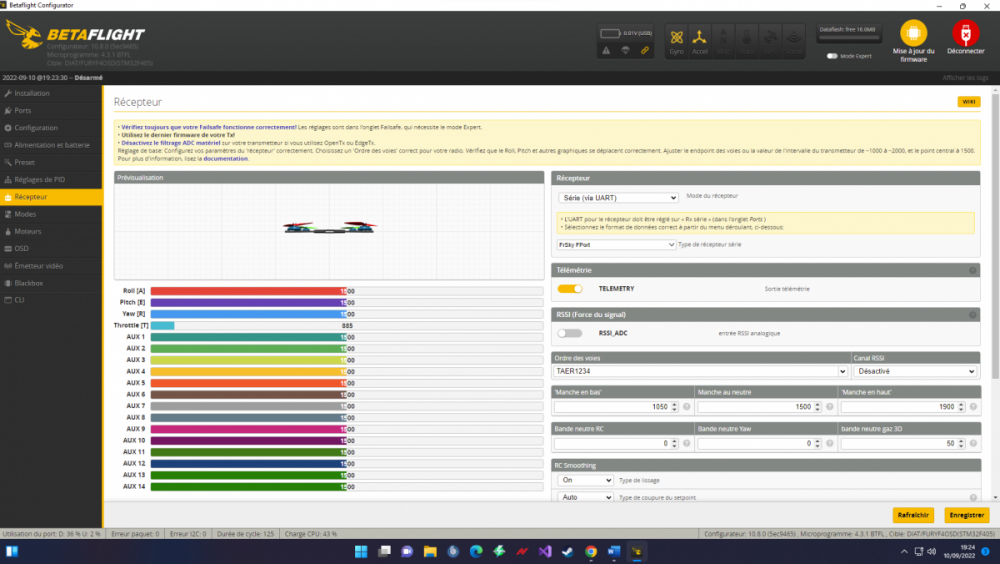Image resolution: width=1000 pixels, height=564 pixels.
Task: Open the Émetteur vidéo tab
Action: pyautogui.click(x=51, y=265)
